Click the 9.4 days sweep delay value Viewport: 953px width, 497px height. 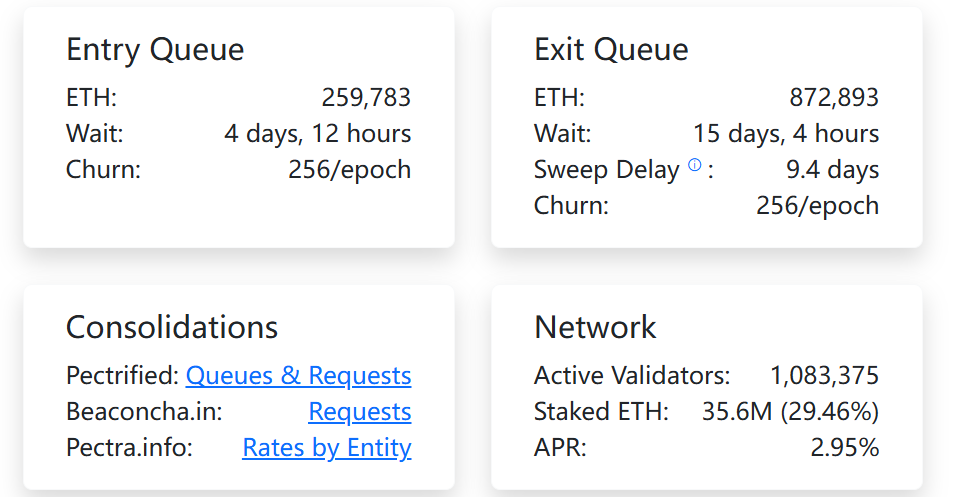click(833, 170)
